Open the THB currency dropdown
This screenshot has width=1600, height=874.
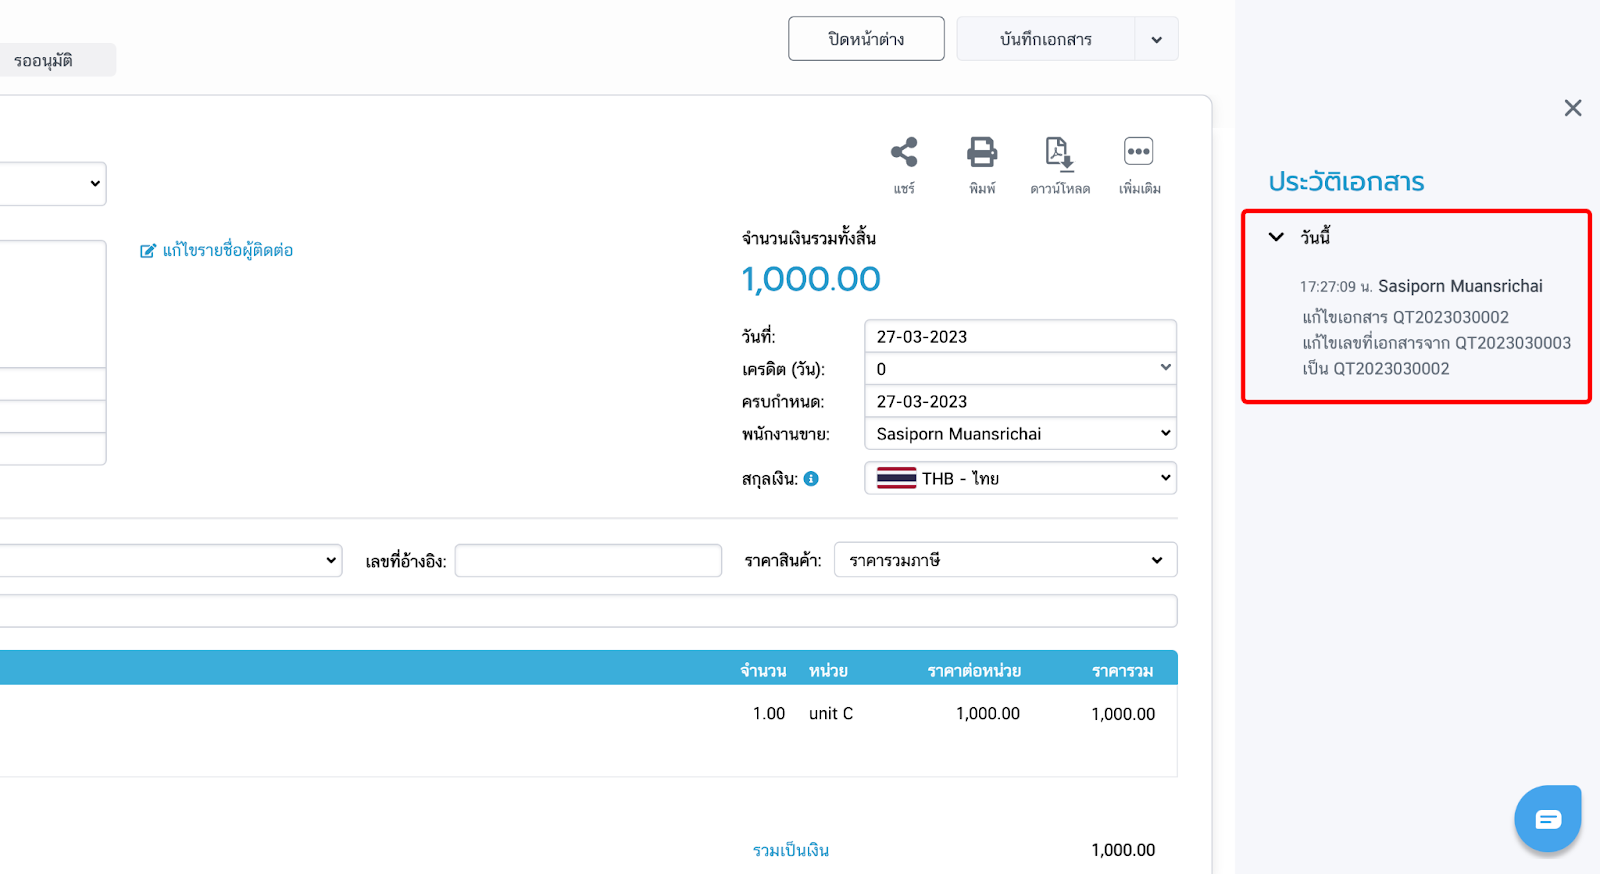pyautogui.click(x=1020, y=478)
